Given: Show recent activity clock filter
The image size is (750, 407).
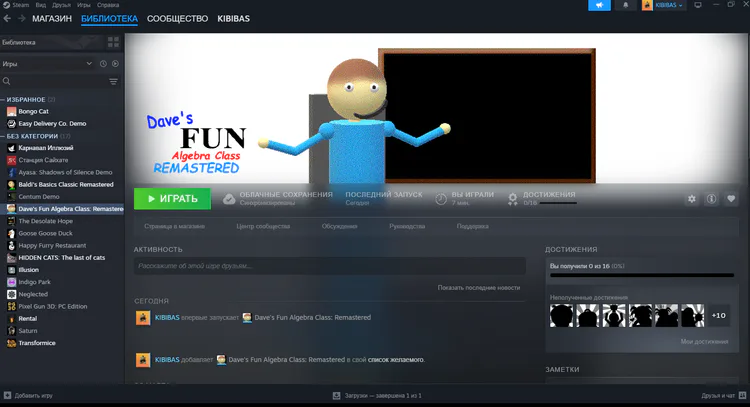Looking at the screenshot, I should 103,64.
